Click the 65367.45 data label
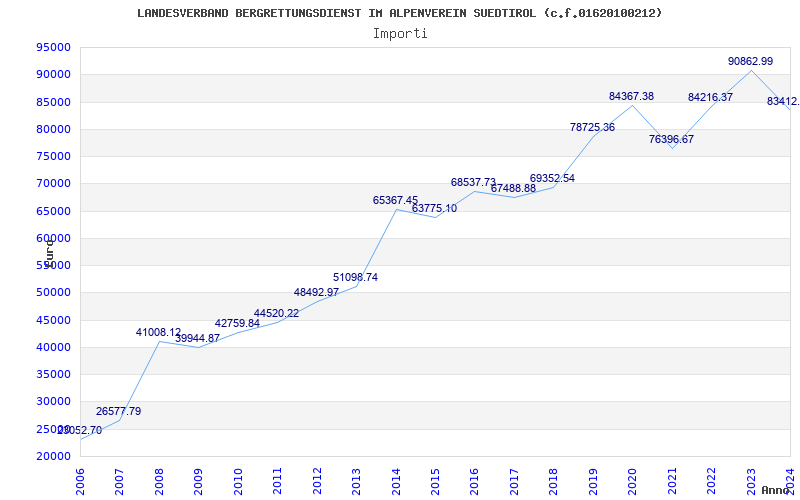Image resolution: width=800 pixels, height=500 pixels. [395, 200]
